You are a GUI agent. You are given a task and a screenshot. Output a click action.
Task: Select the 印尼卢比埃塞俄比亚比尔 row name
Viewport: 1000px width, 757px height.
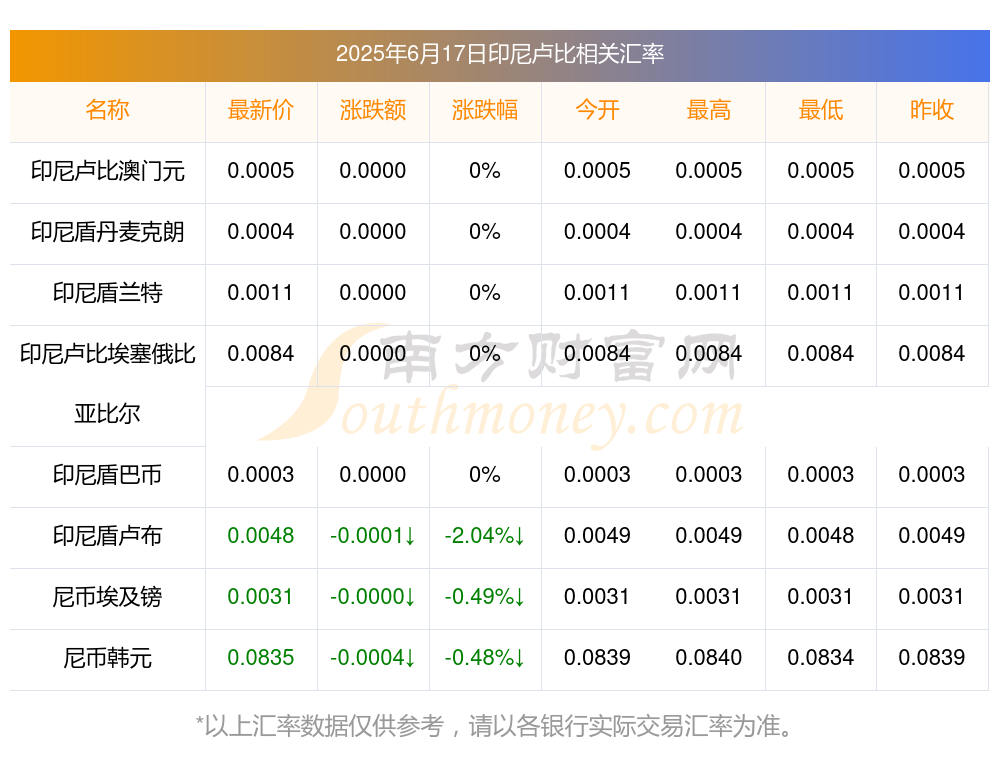(107, 384)
